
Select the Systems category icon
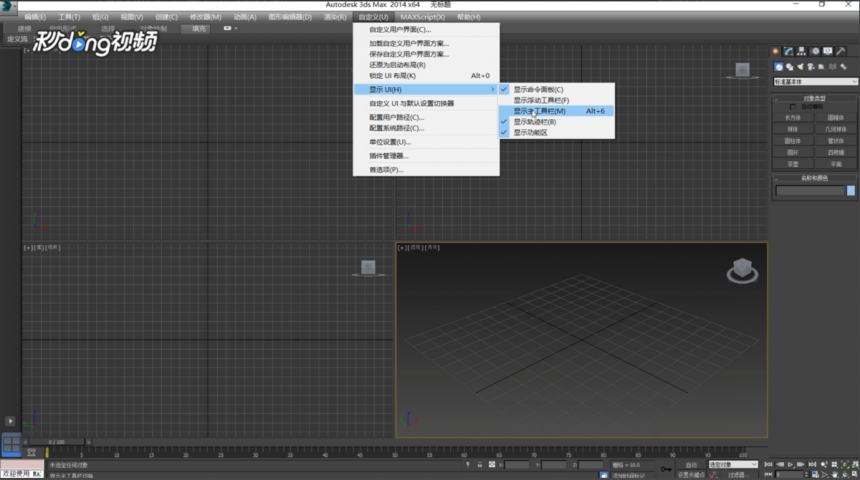pos(844,67)
